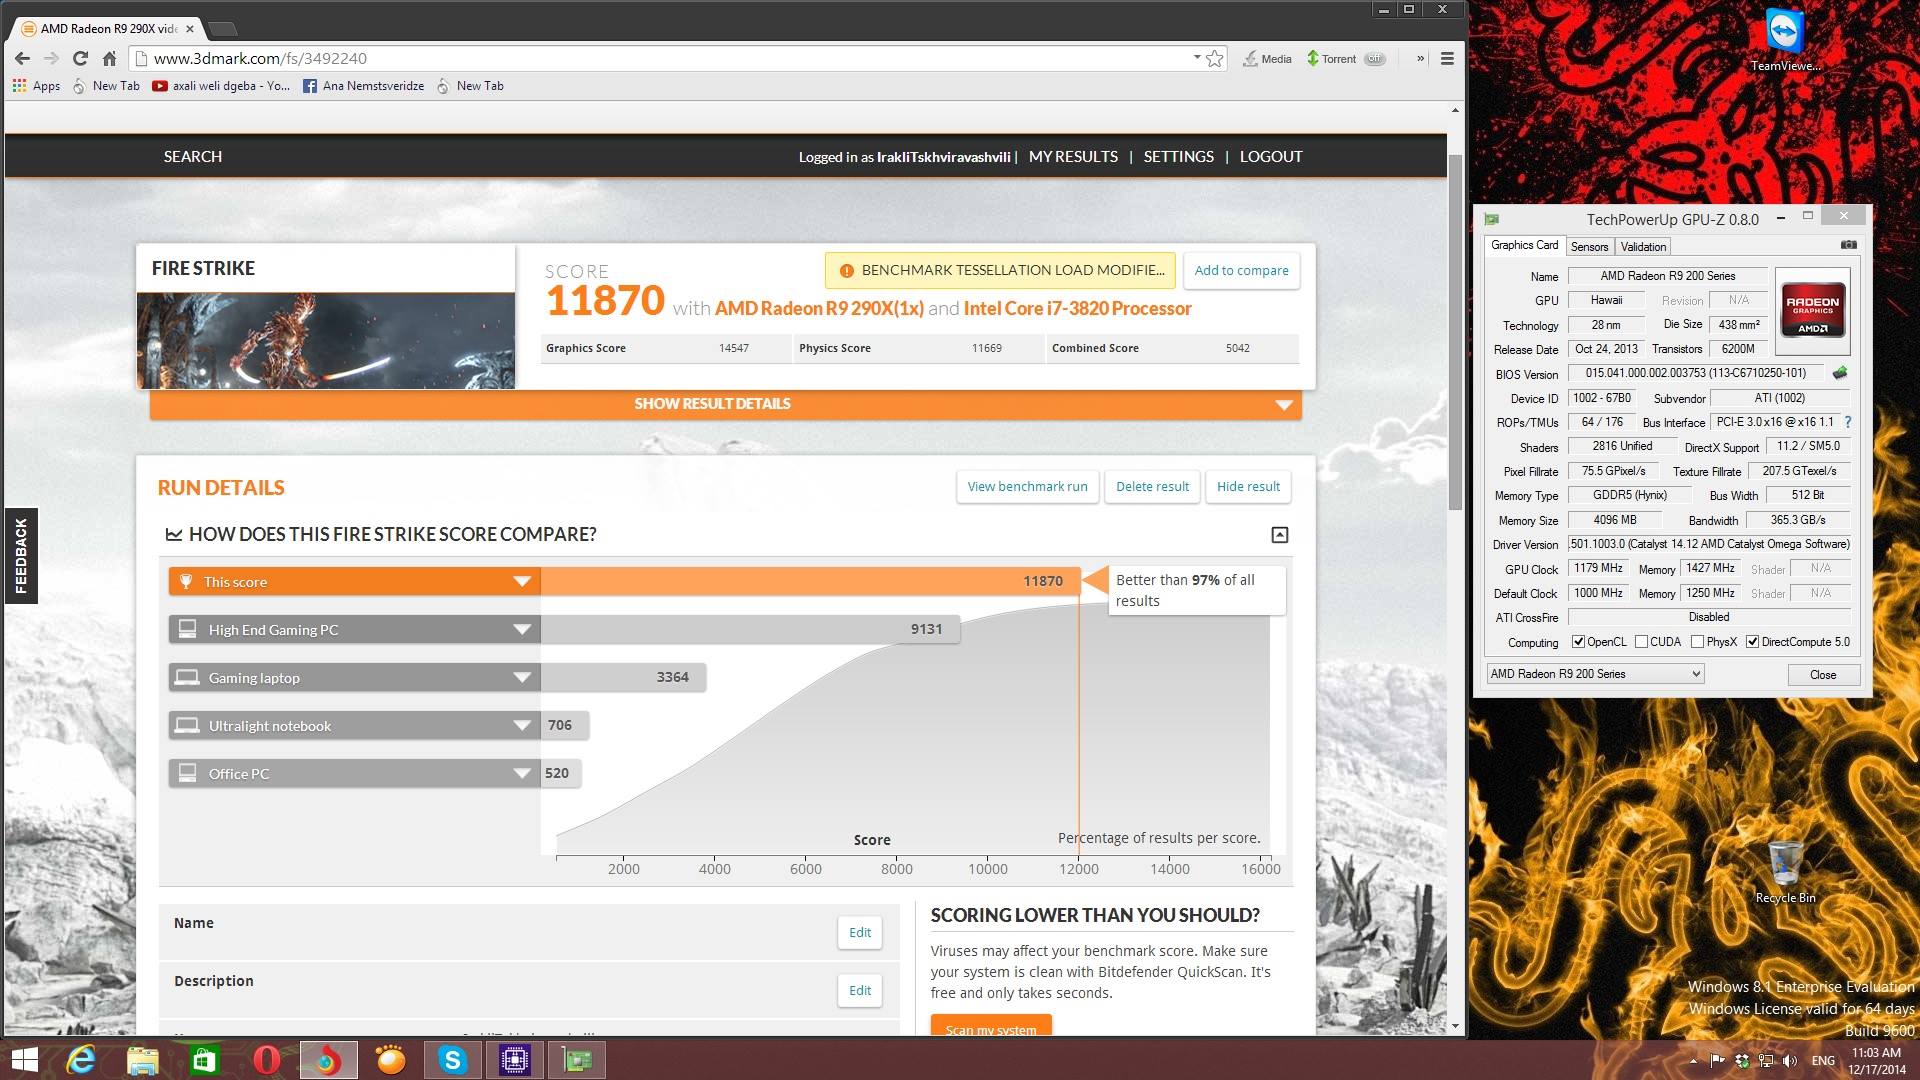
Task: Click the High End Gaming PC 9131 bar
Action: point(750,630)
